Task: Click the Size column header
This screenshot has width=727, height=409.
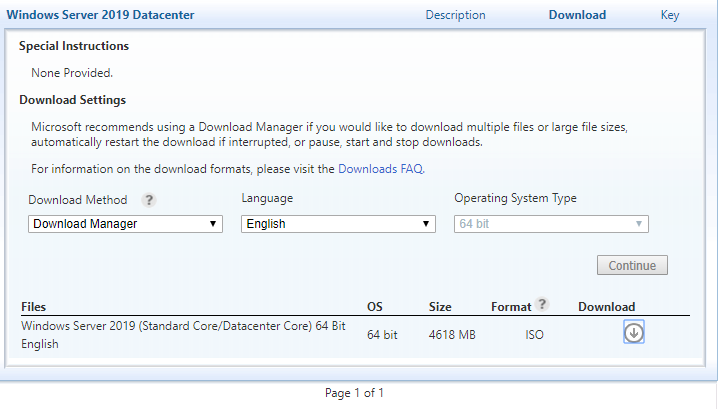Action: tap(440, 307)
